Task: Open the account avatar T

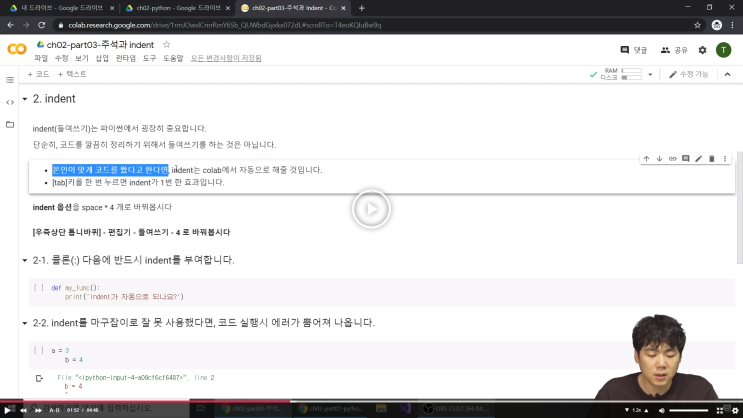Action: [x=724, y=50]
